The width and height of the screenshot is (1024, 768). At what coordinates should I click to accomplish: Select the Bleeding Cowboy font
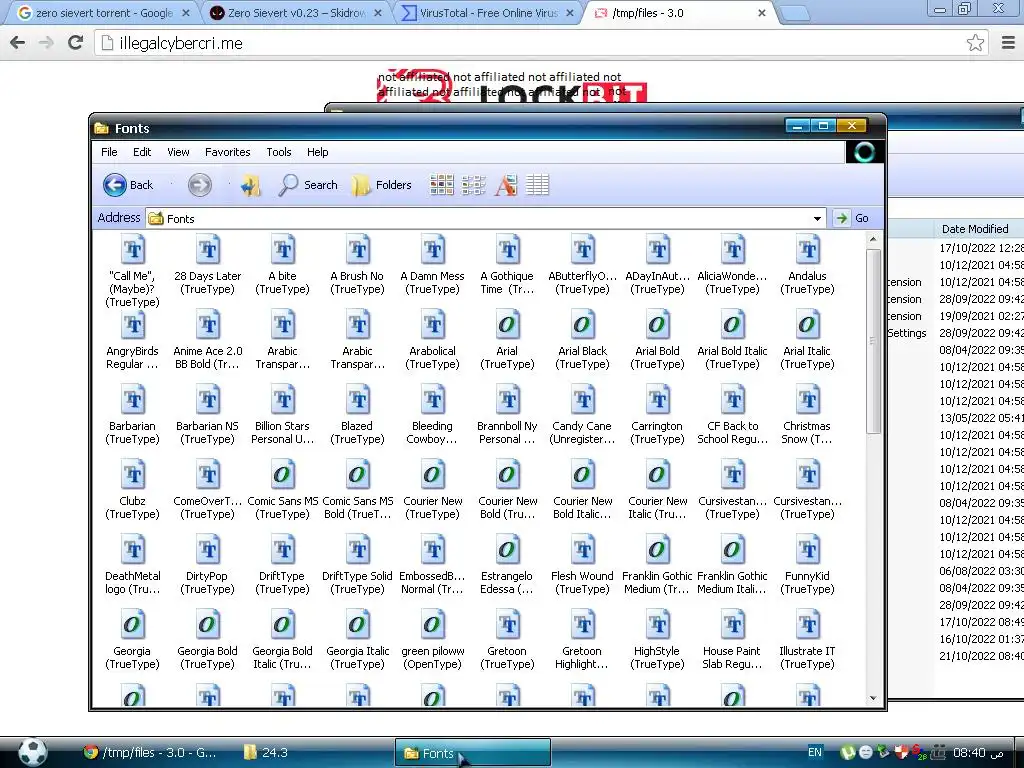coord(432,415)
